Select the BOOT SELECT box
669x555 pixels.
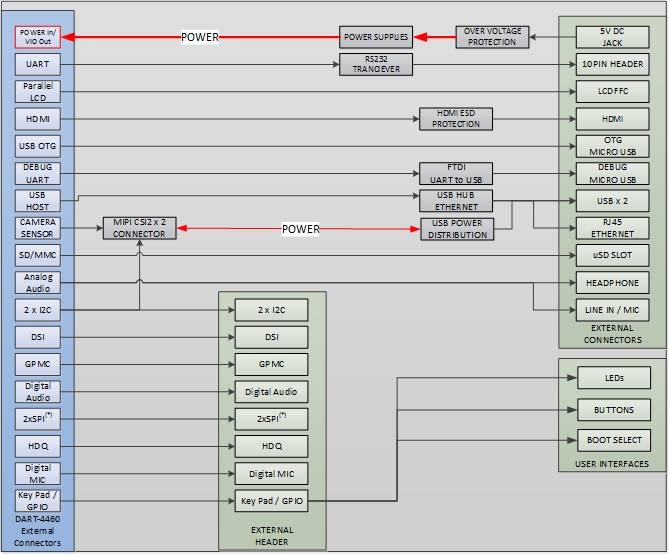[614, 440]
